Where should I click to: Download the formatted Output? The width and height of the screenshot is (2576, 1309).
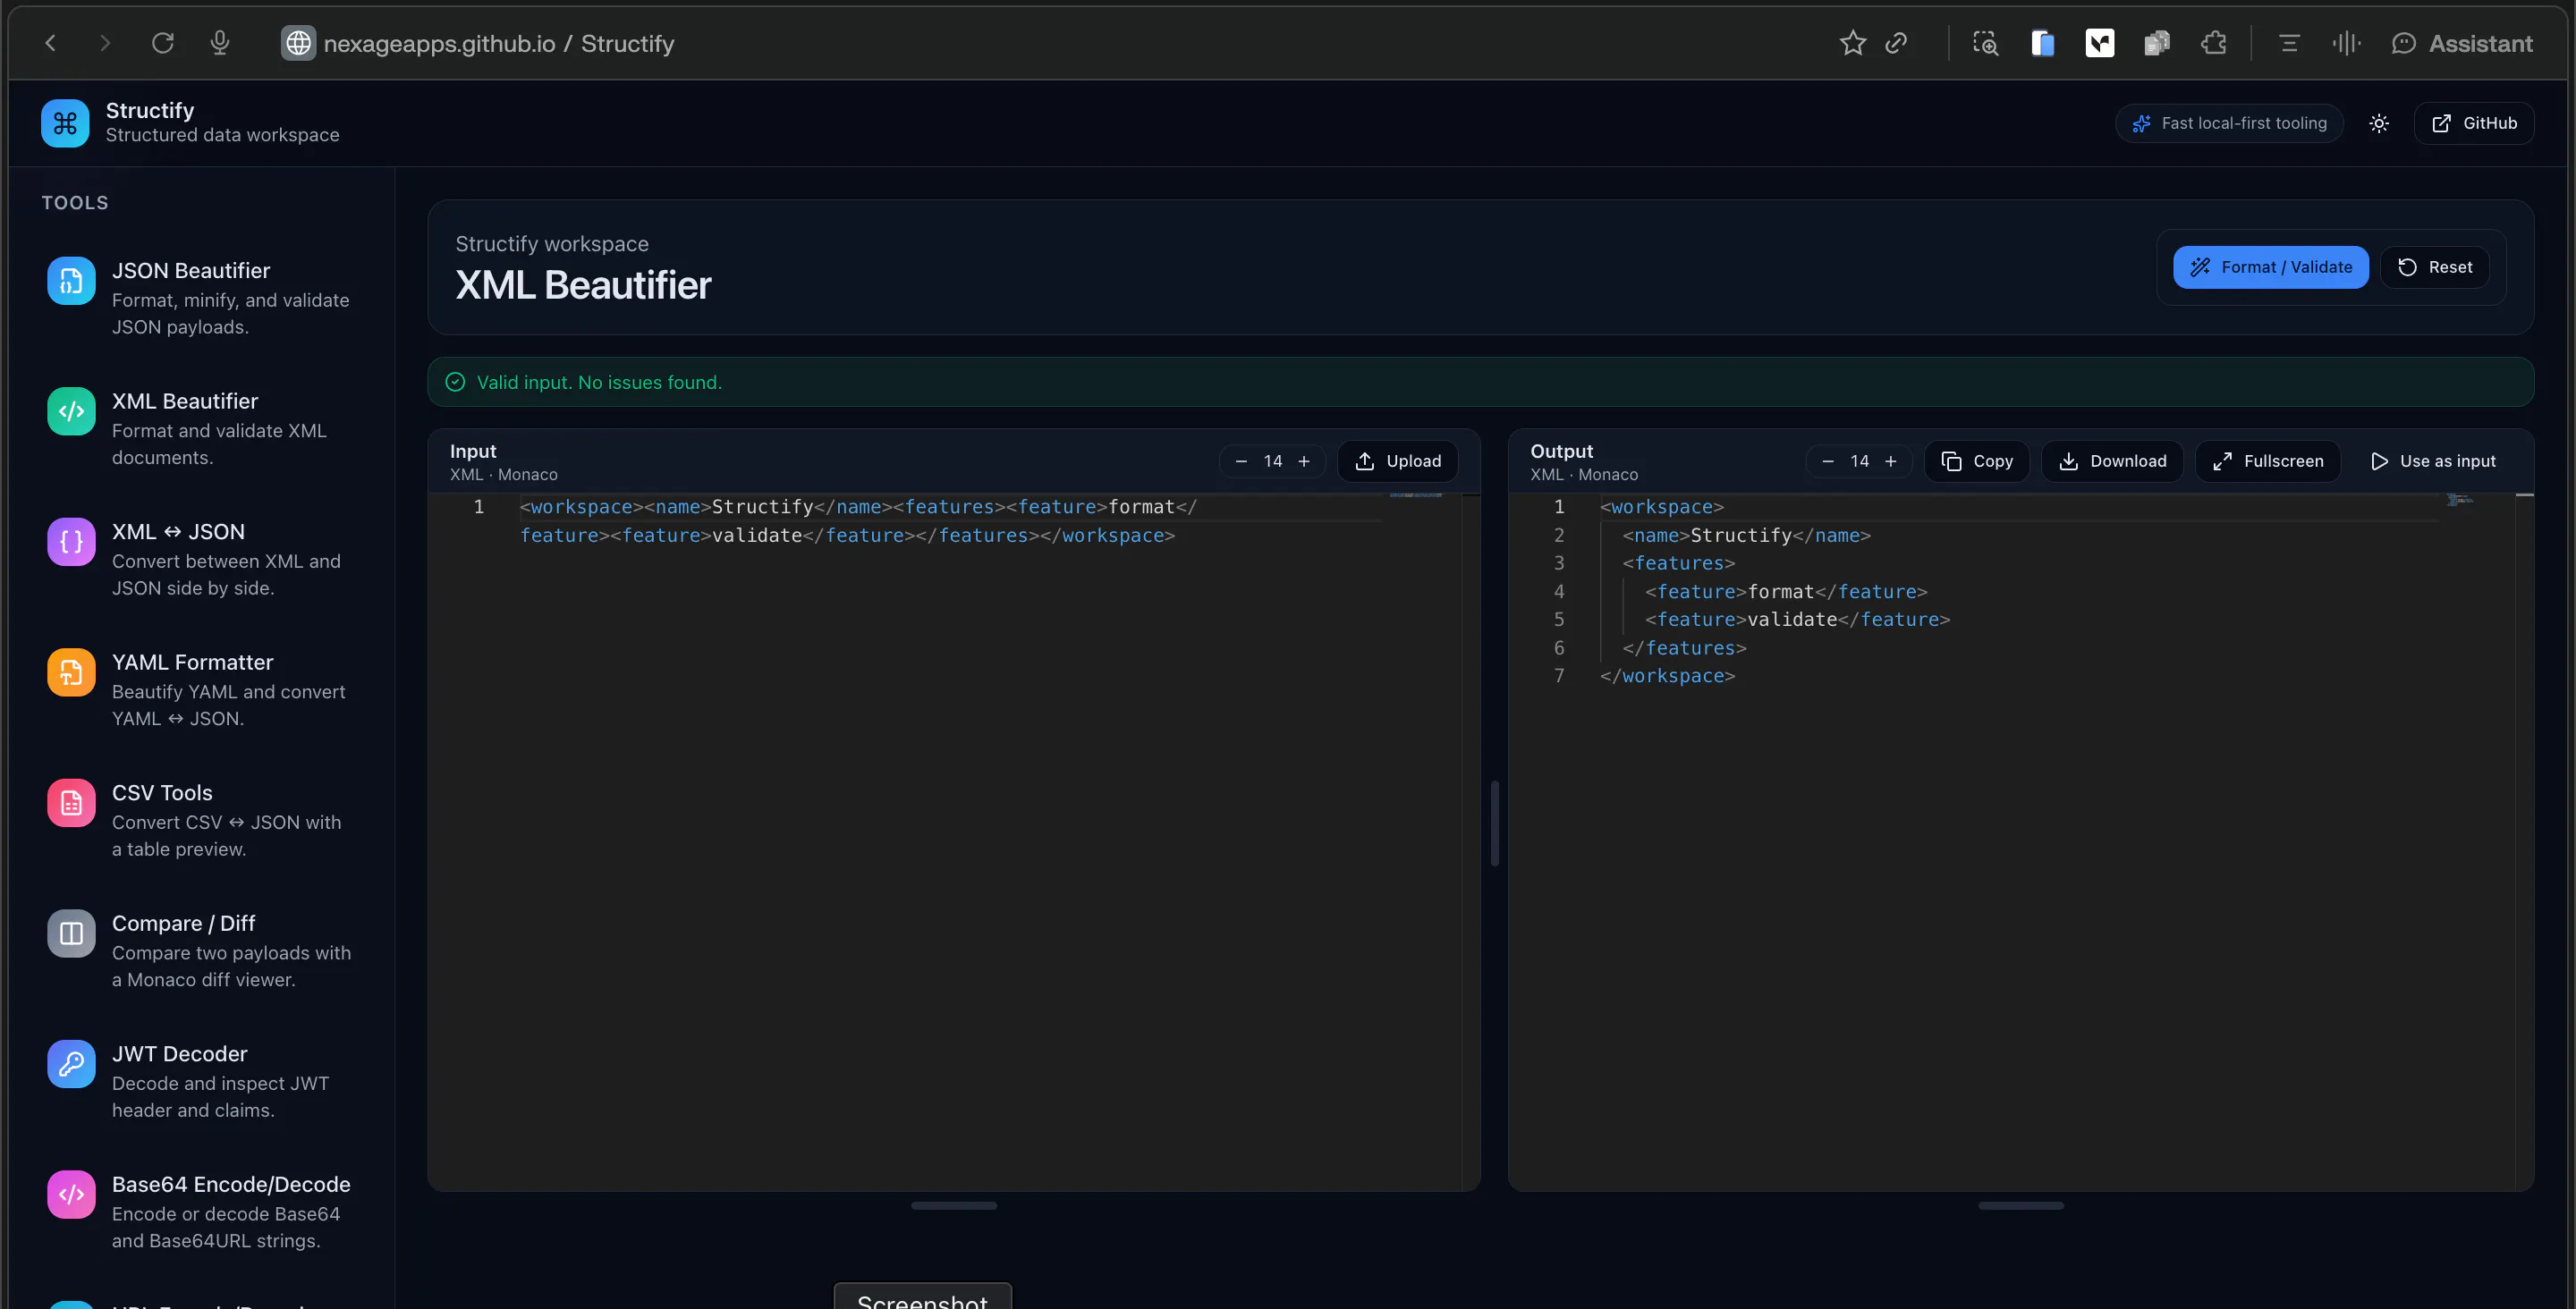pos(2112,461)
